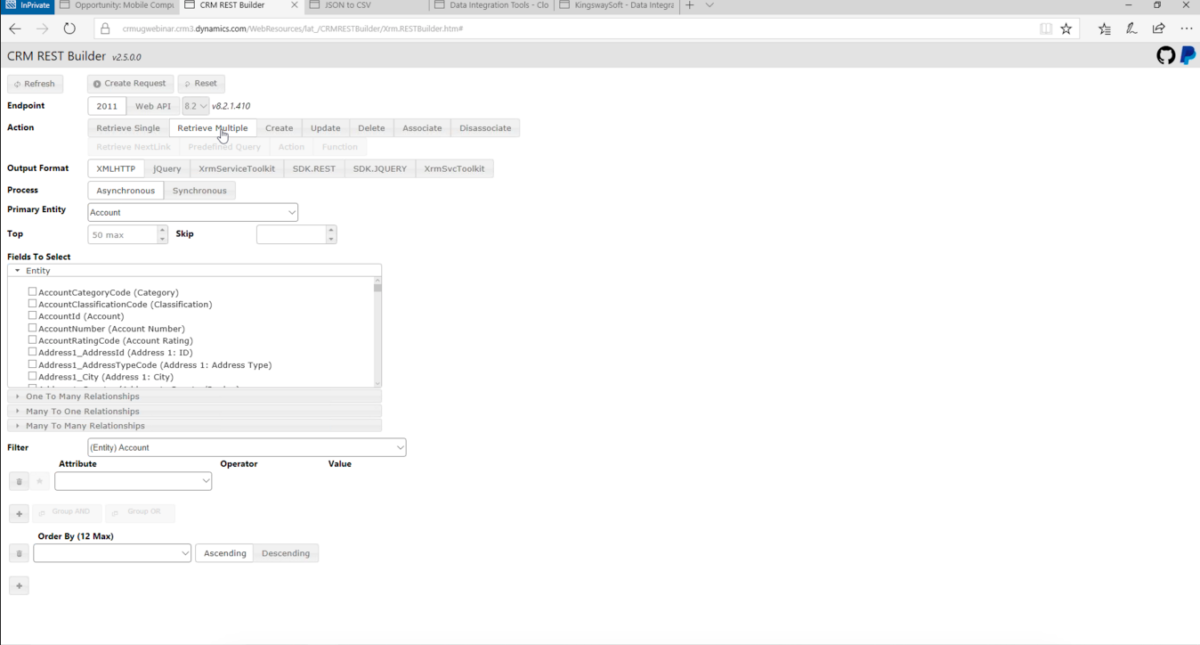
Task: Show tab previews chevron
Action: [x=710, y=5]
